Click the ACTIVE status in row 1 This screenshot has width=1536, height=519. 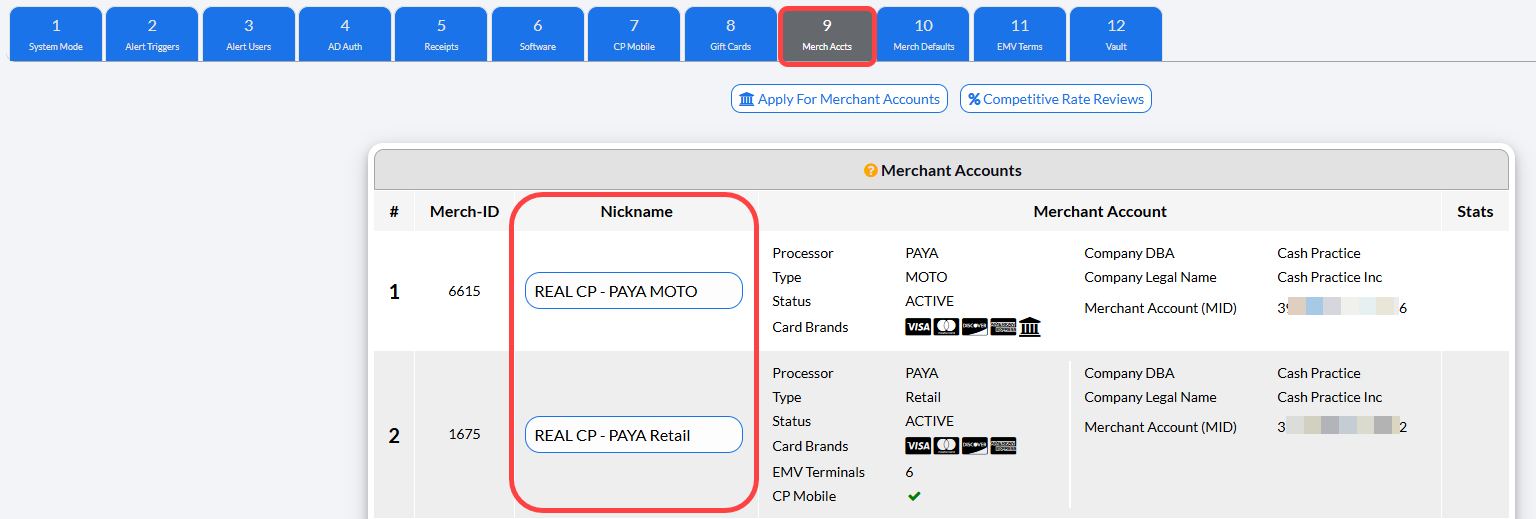929,301
